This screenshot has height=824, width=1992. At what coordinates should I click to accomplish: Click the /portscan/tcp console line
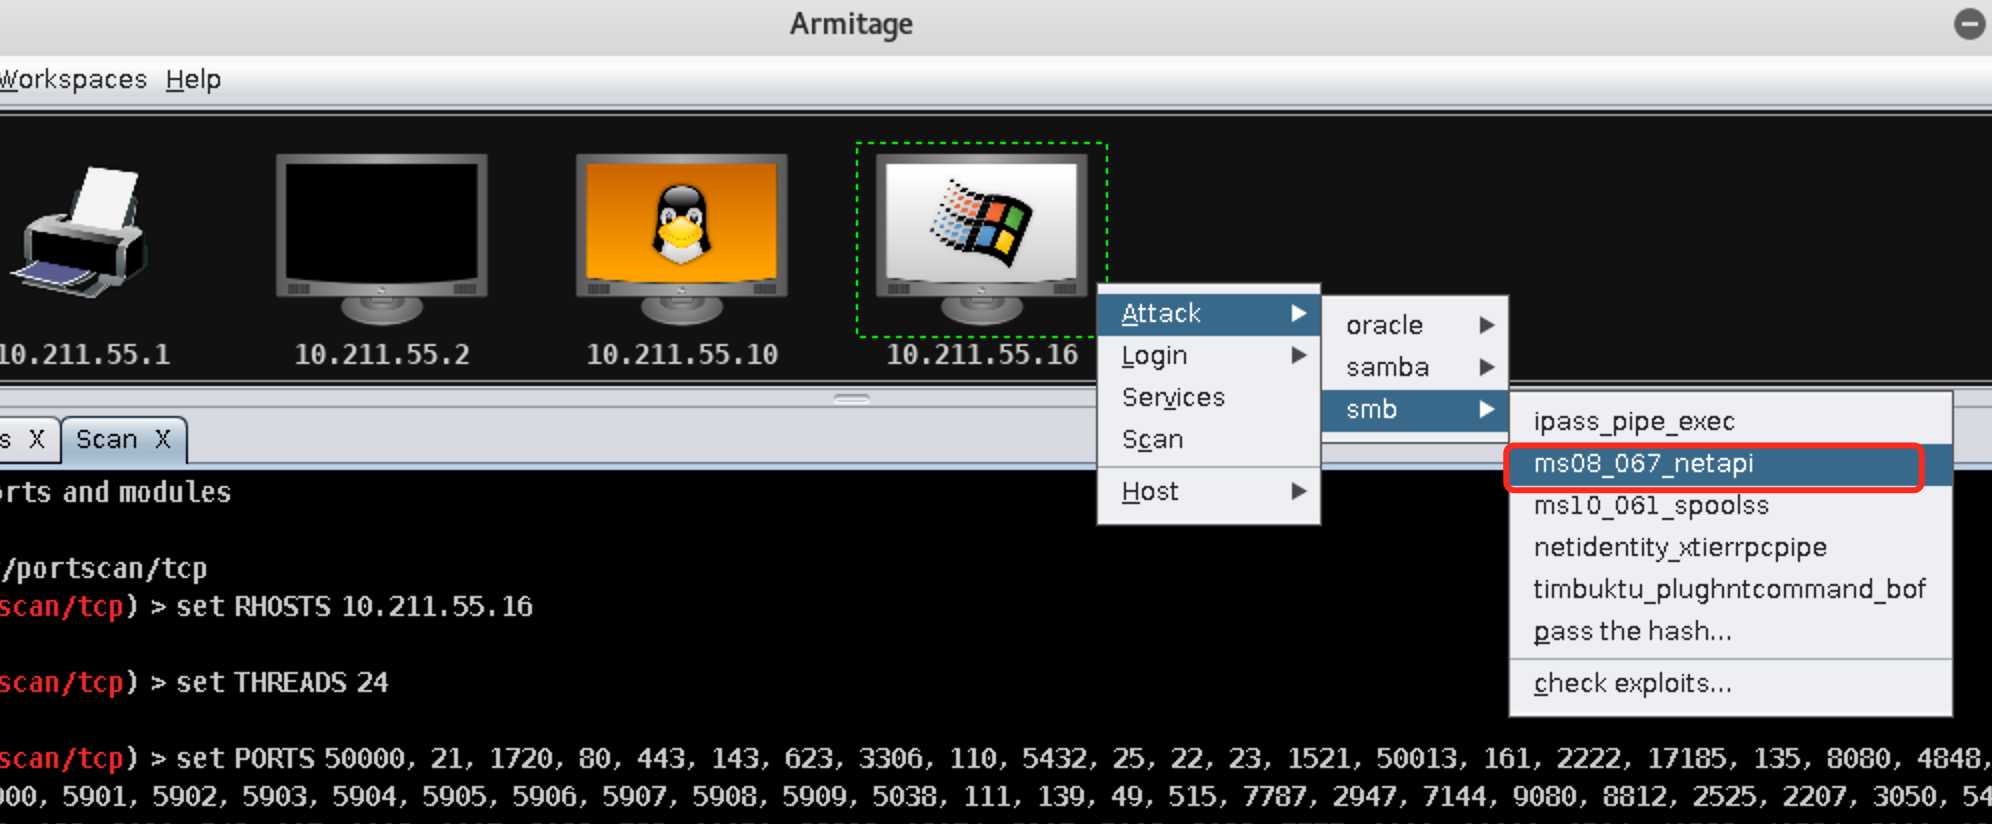pyautogui.click(x=104, y=568)
